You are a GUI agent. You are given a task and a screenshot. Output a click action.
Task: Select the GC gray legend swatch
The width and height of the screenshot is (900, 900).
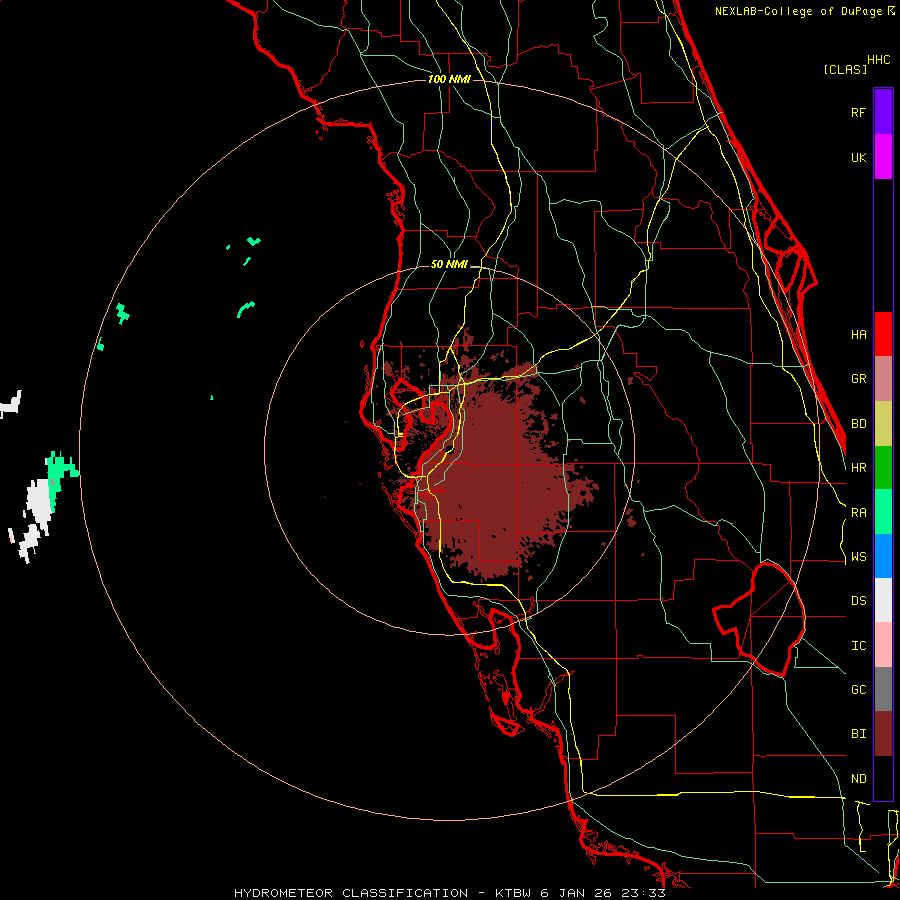point(883,689)
